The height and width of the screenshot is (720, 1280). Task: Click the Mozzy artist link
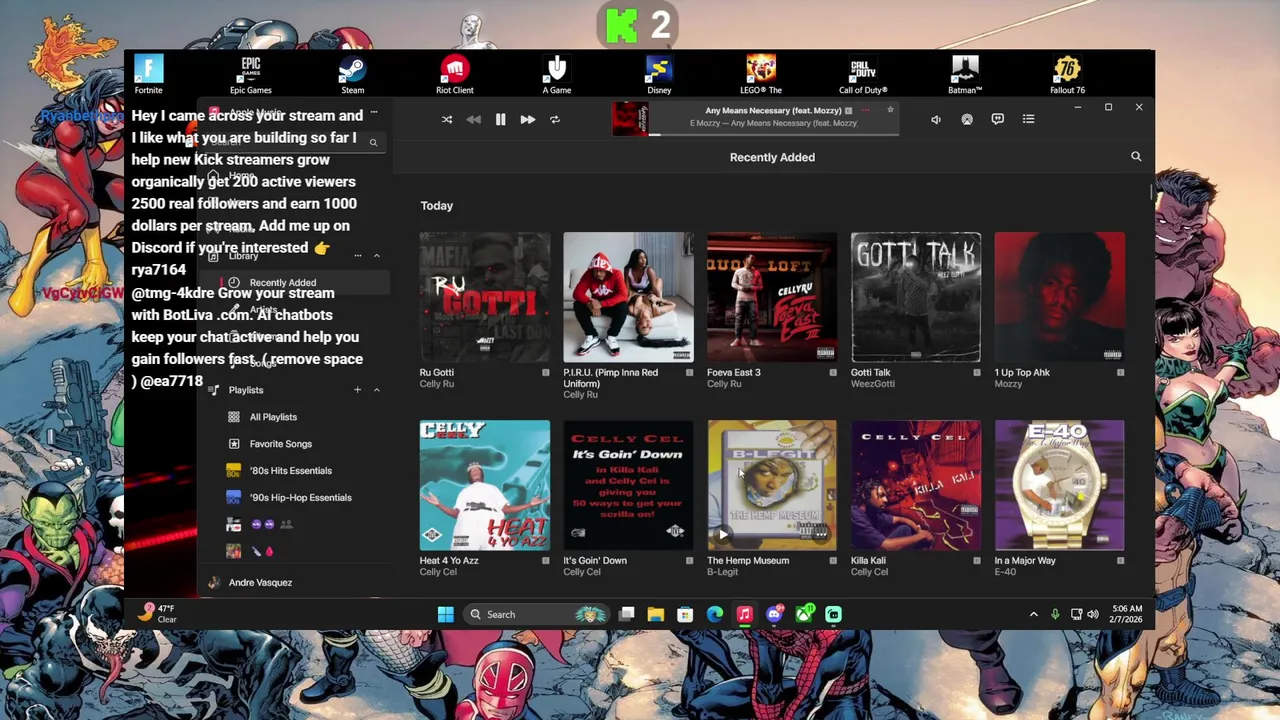[1008, 383]
